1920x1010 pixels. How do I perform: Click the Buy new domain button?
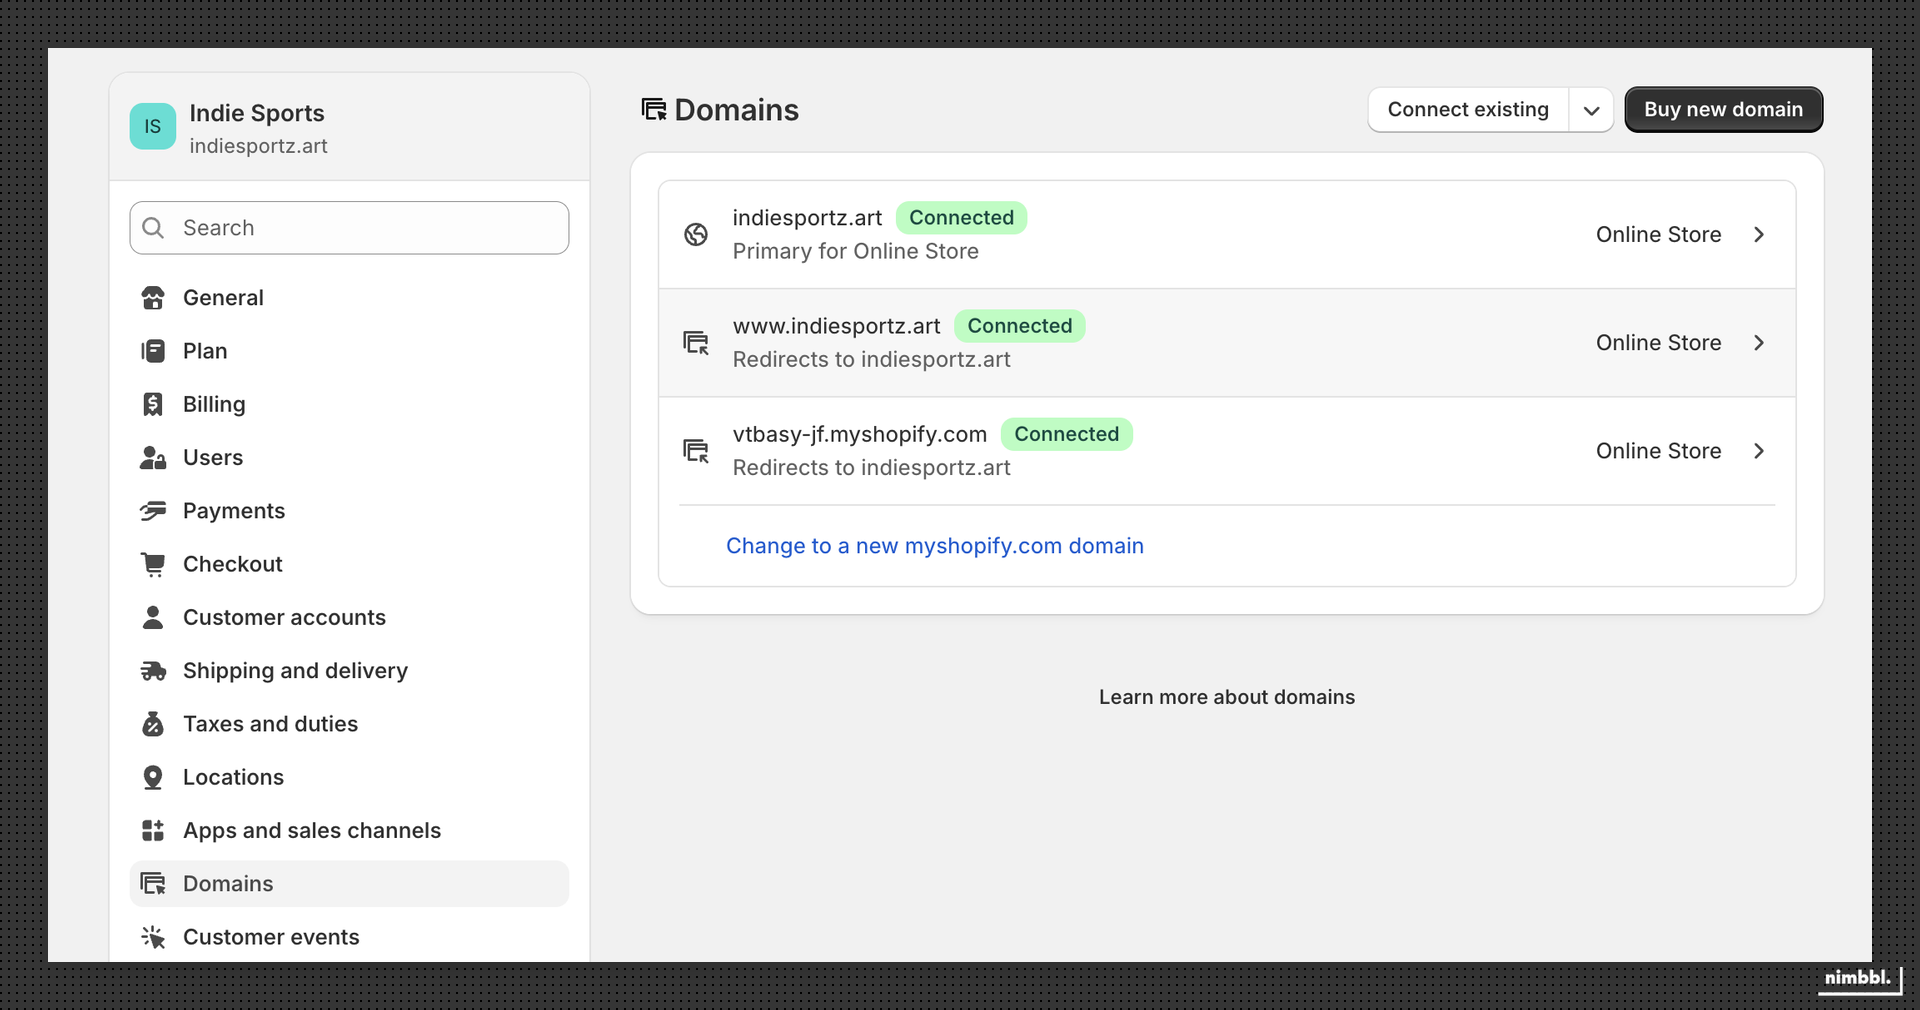tap(1723, 110)
